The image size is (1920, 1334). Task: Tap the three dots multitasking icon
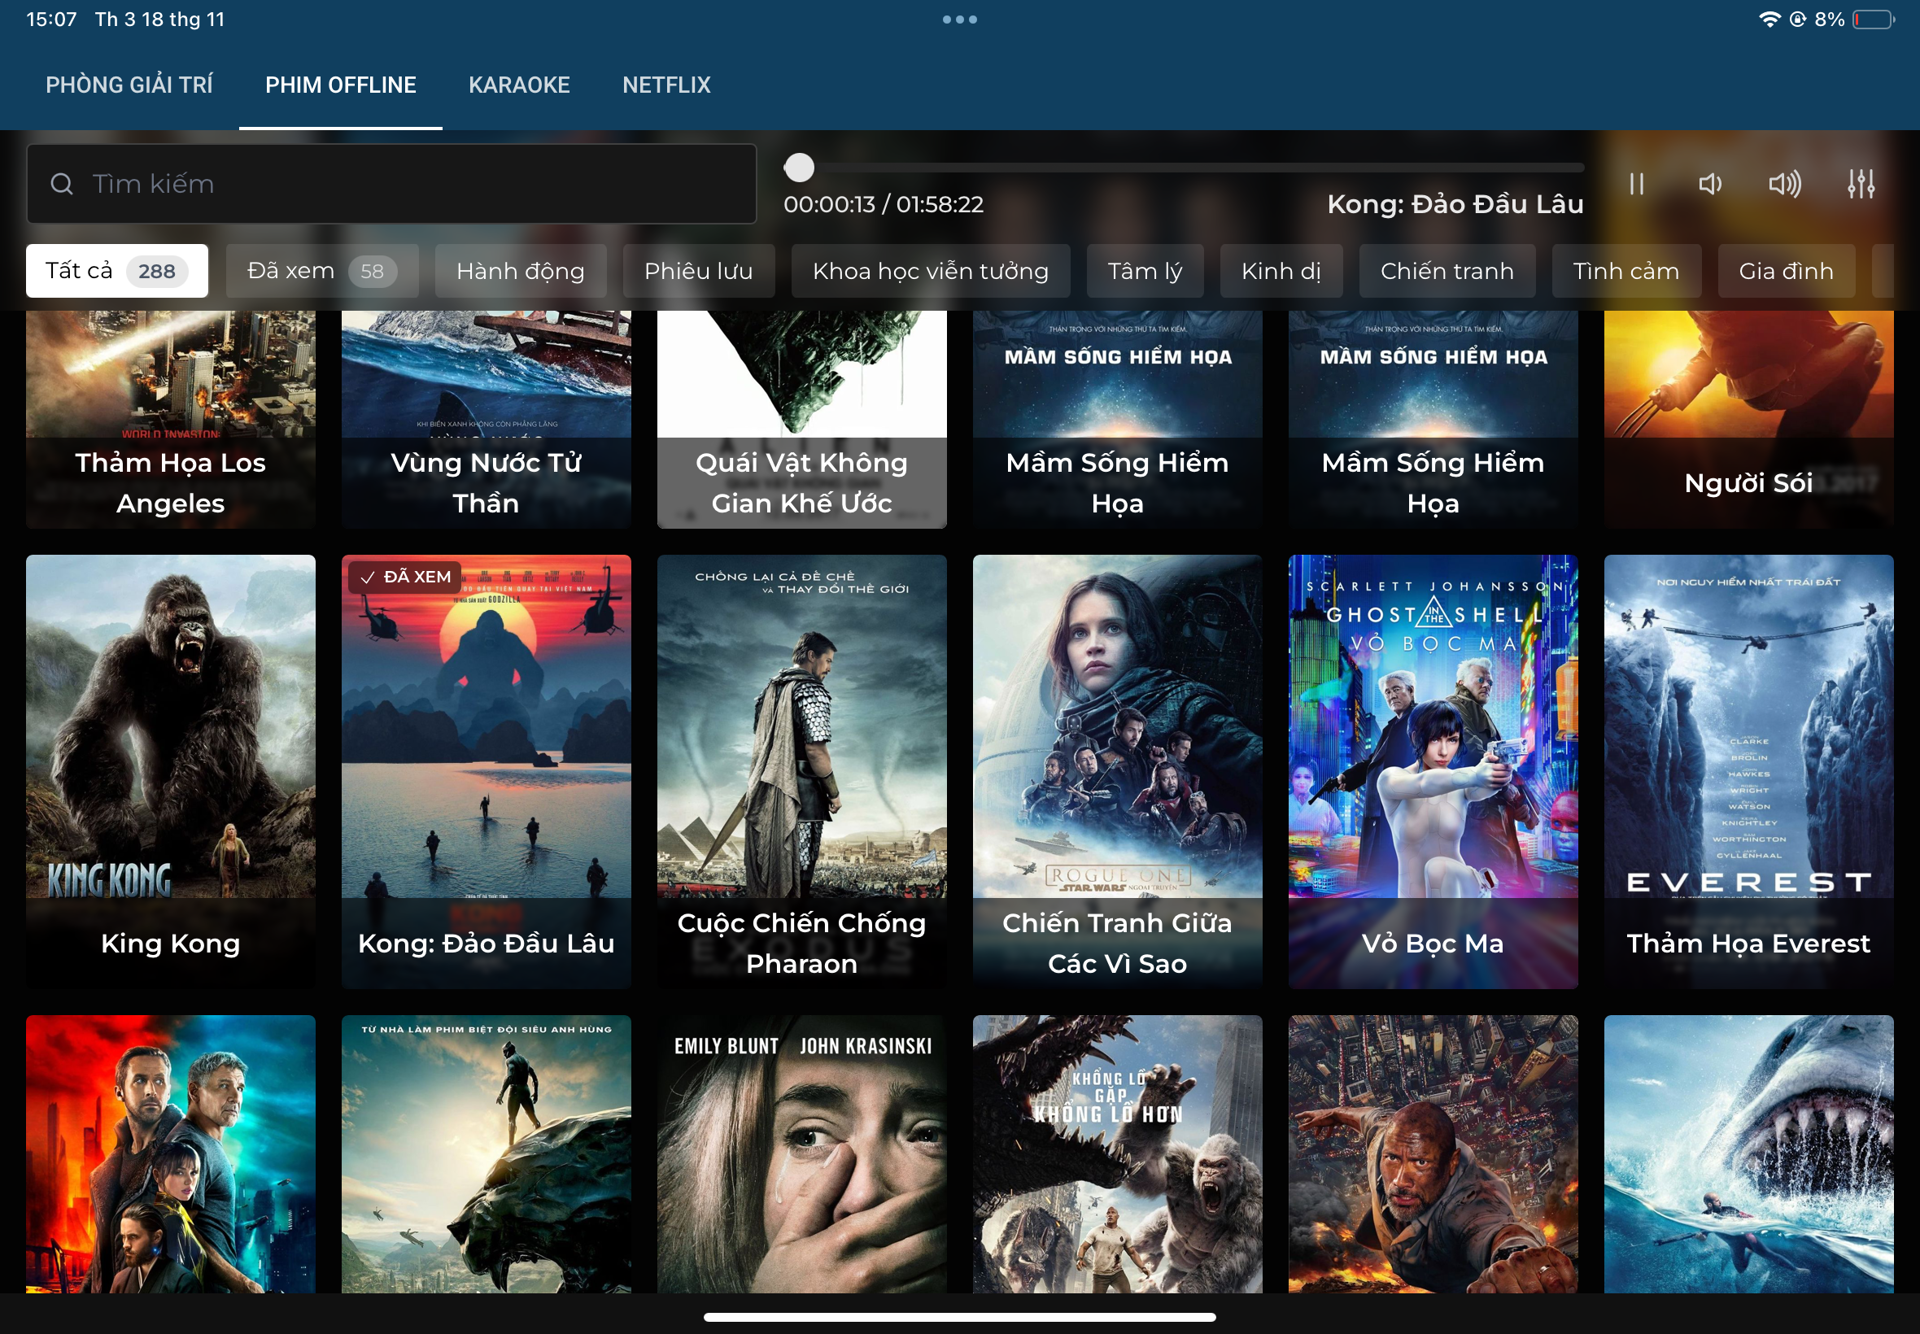pyautogui.click(x=959, y=19)
